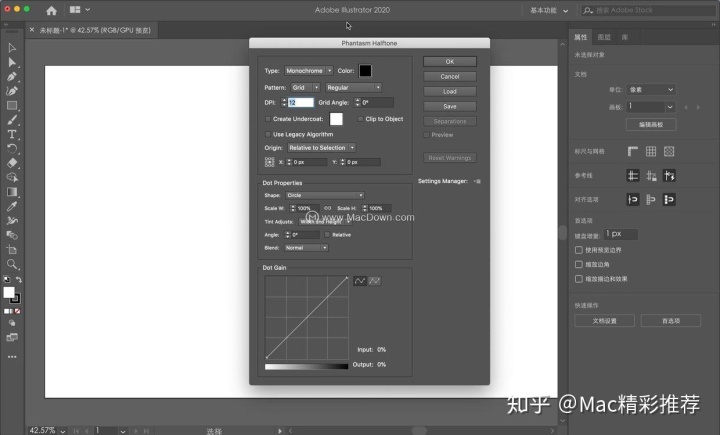720x435 pixels.
Task: Click the Cancel button
Action: point(450,77)
